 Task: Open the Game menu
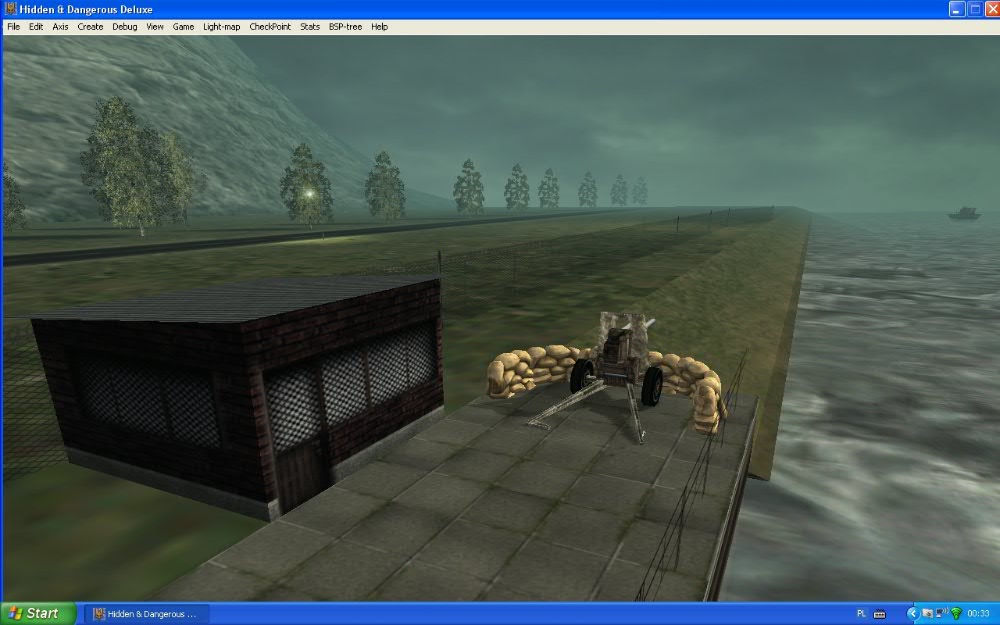coord(183,27)
